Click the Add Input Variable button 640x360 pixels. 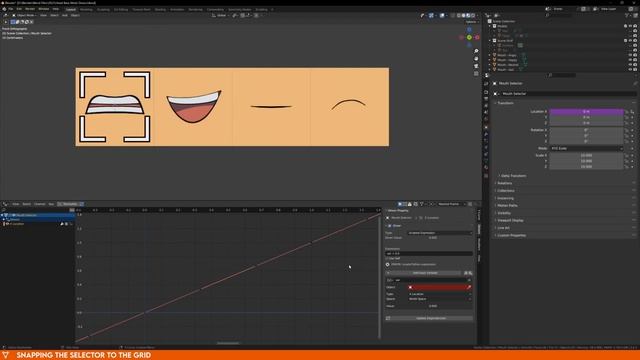pyautogui.click(x=425, y=273)
